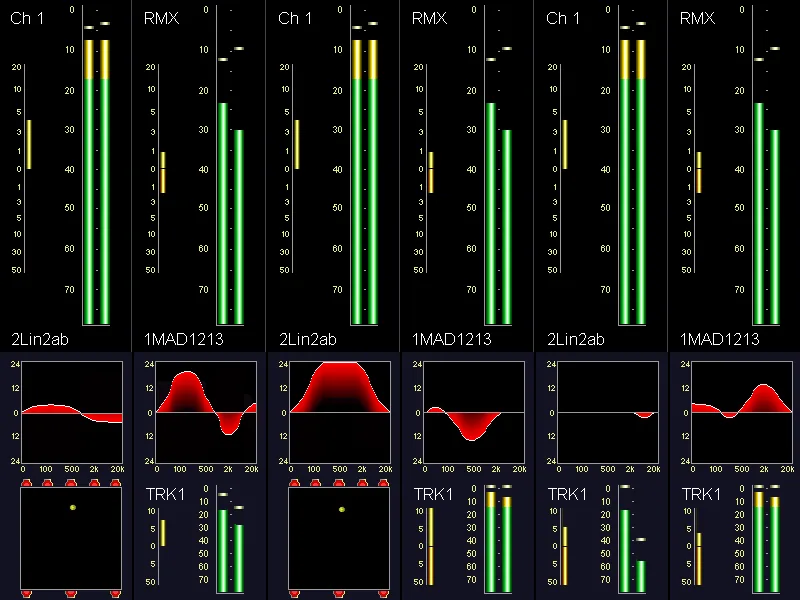Image resolution: width=800 pixels, height=600 pixels.
Task: Click the RMX label on the second strip
Action: tap(161, 18)
